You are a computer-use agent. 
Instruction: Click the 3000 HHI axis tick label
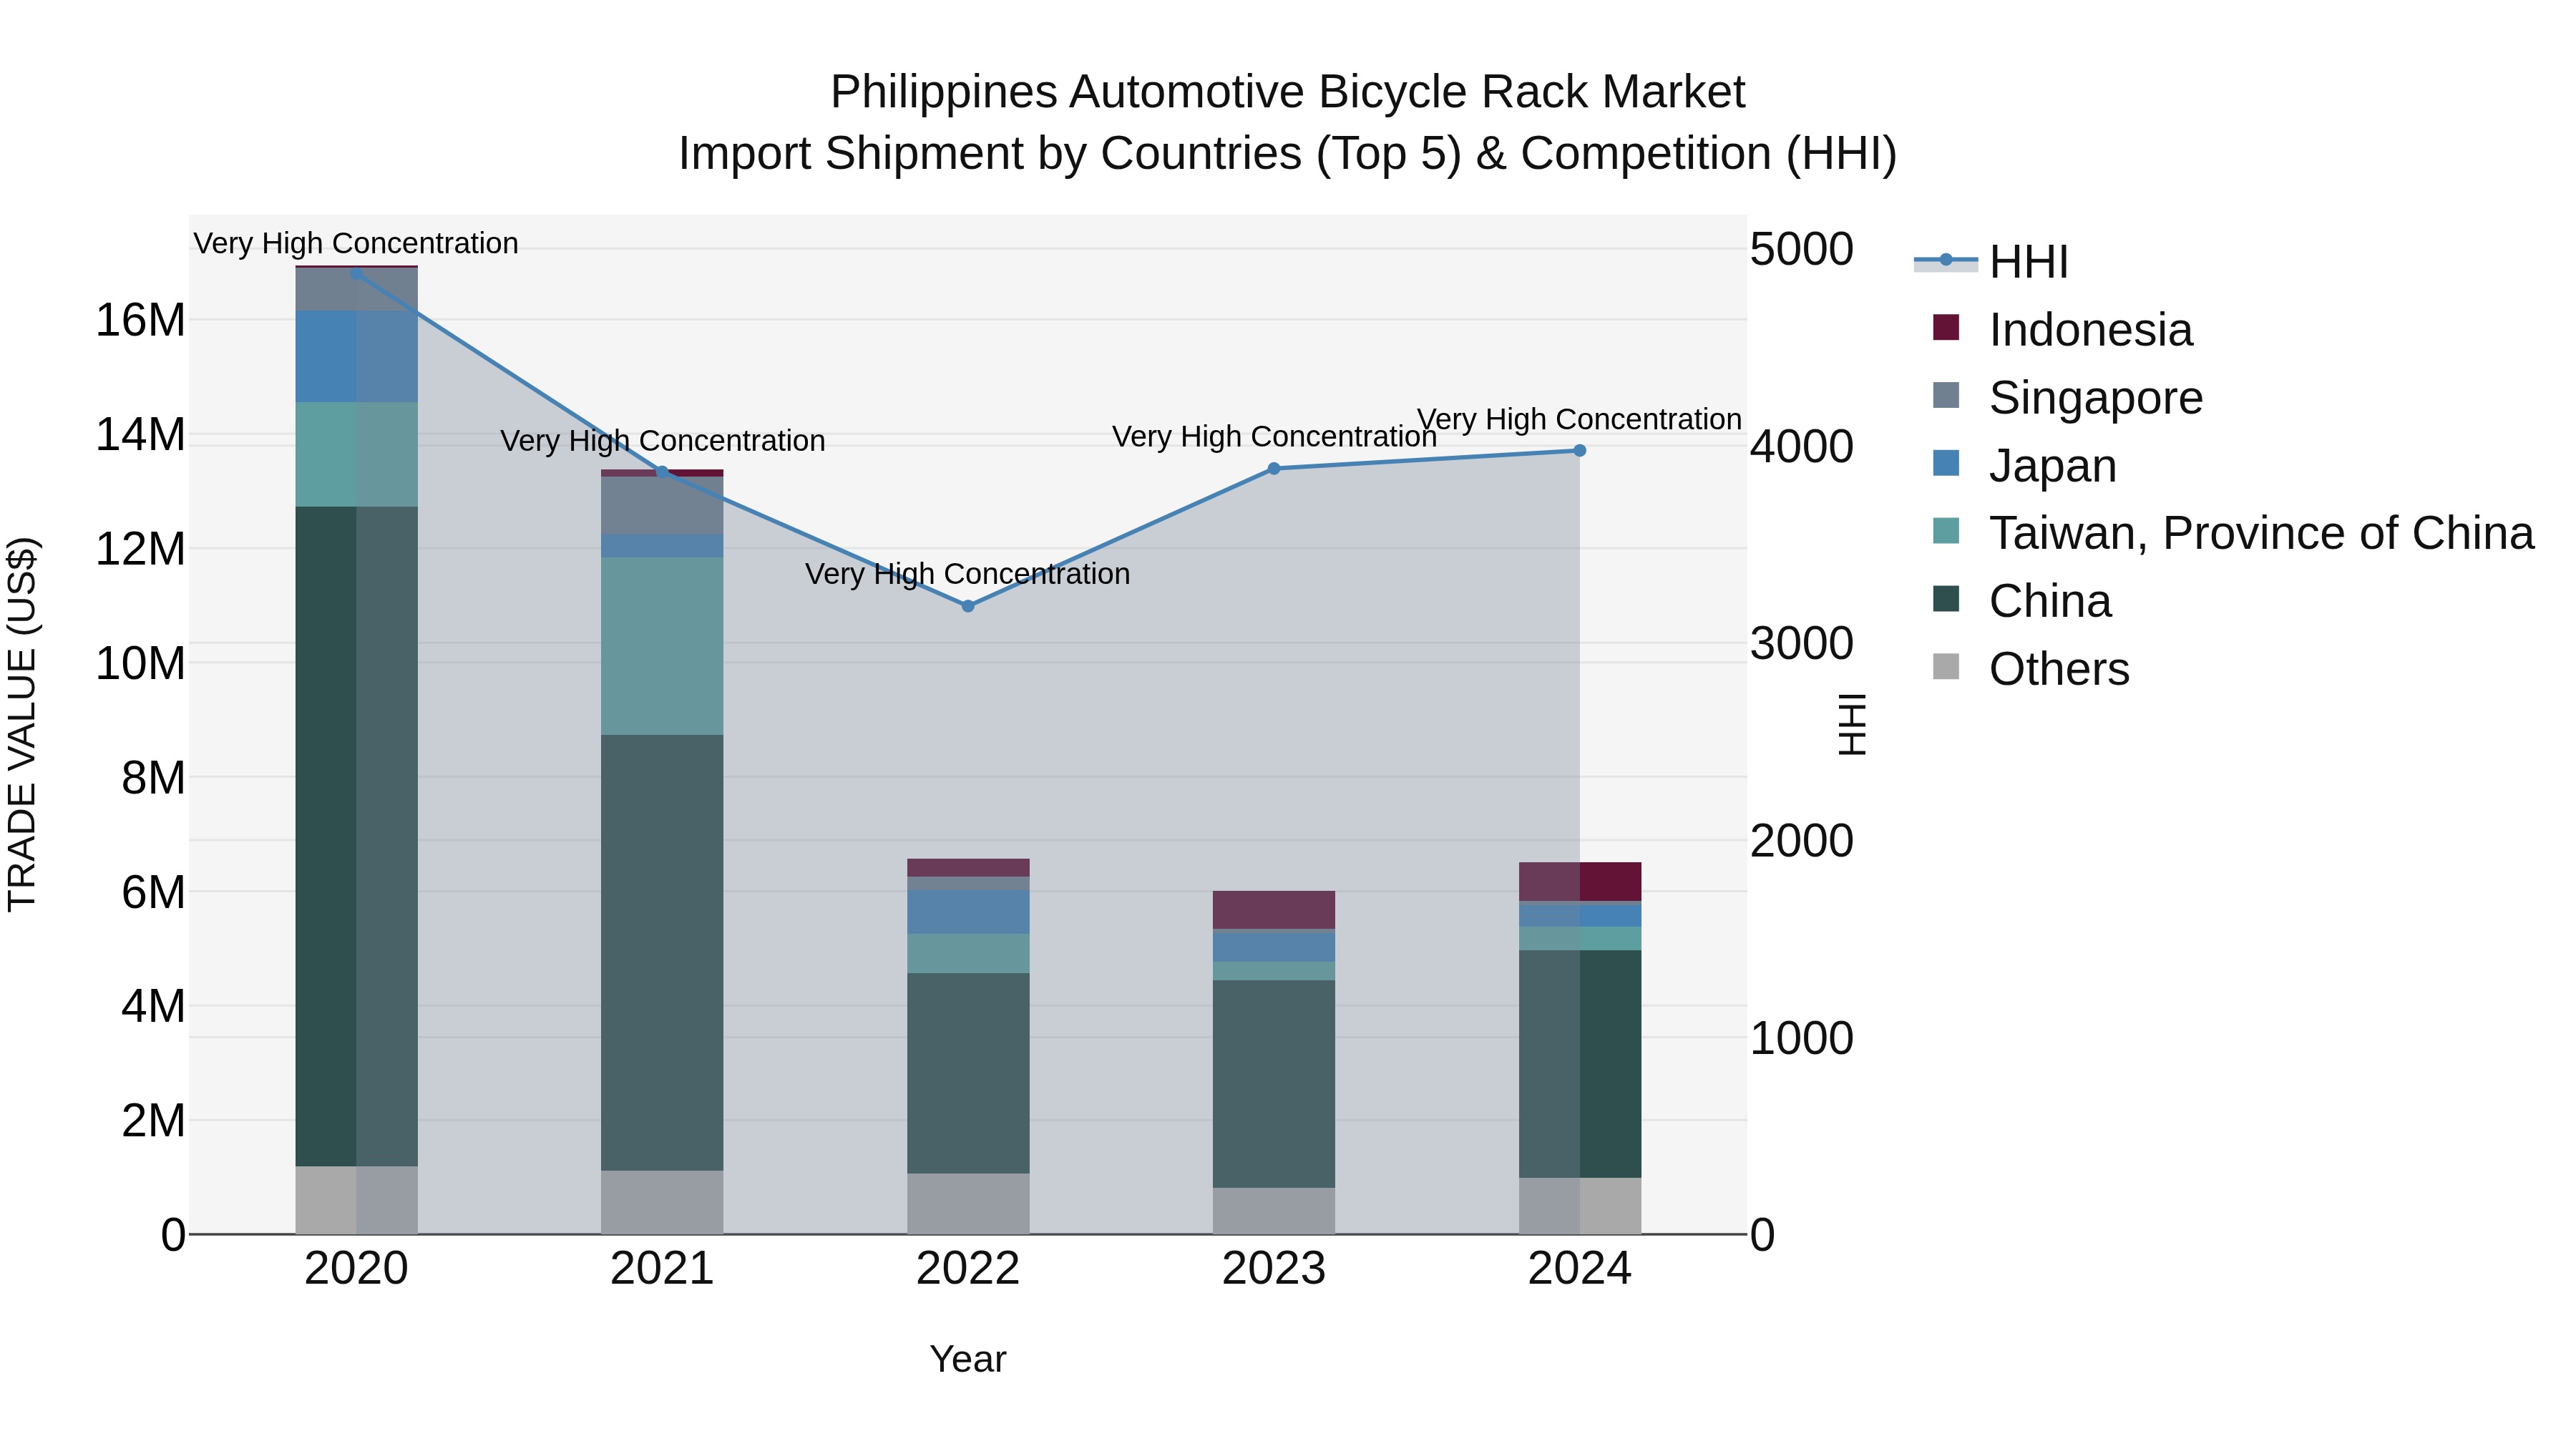[1802, 644]
